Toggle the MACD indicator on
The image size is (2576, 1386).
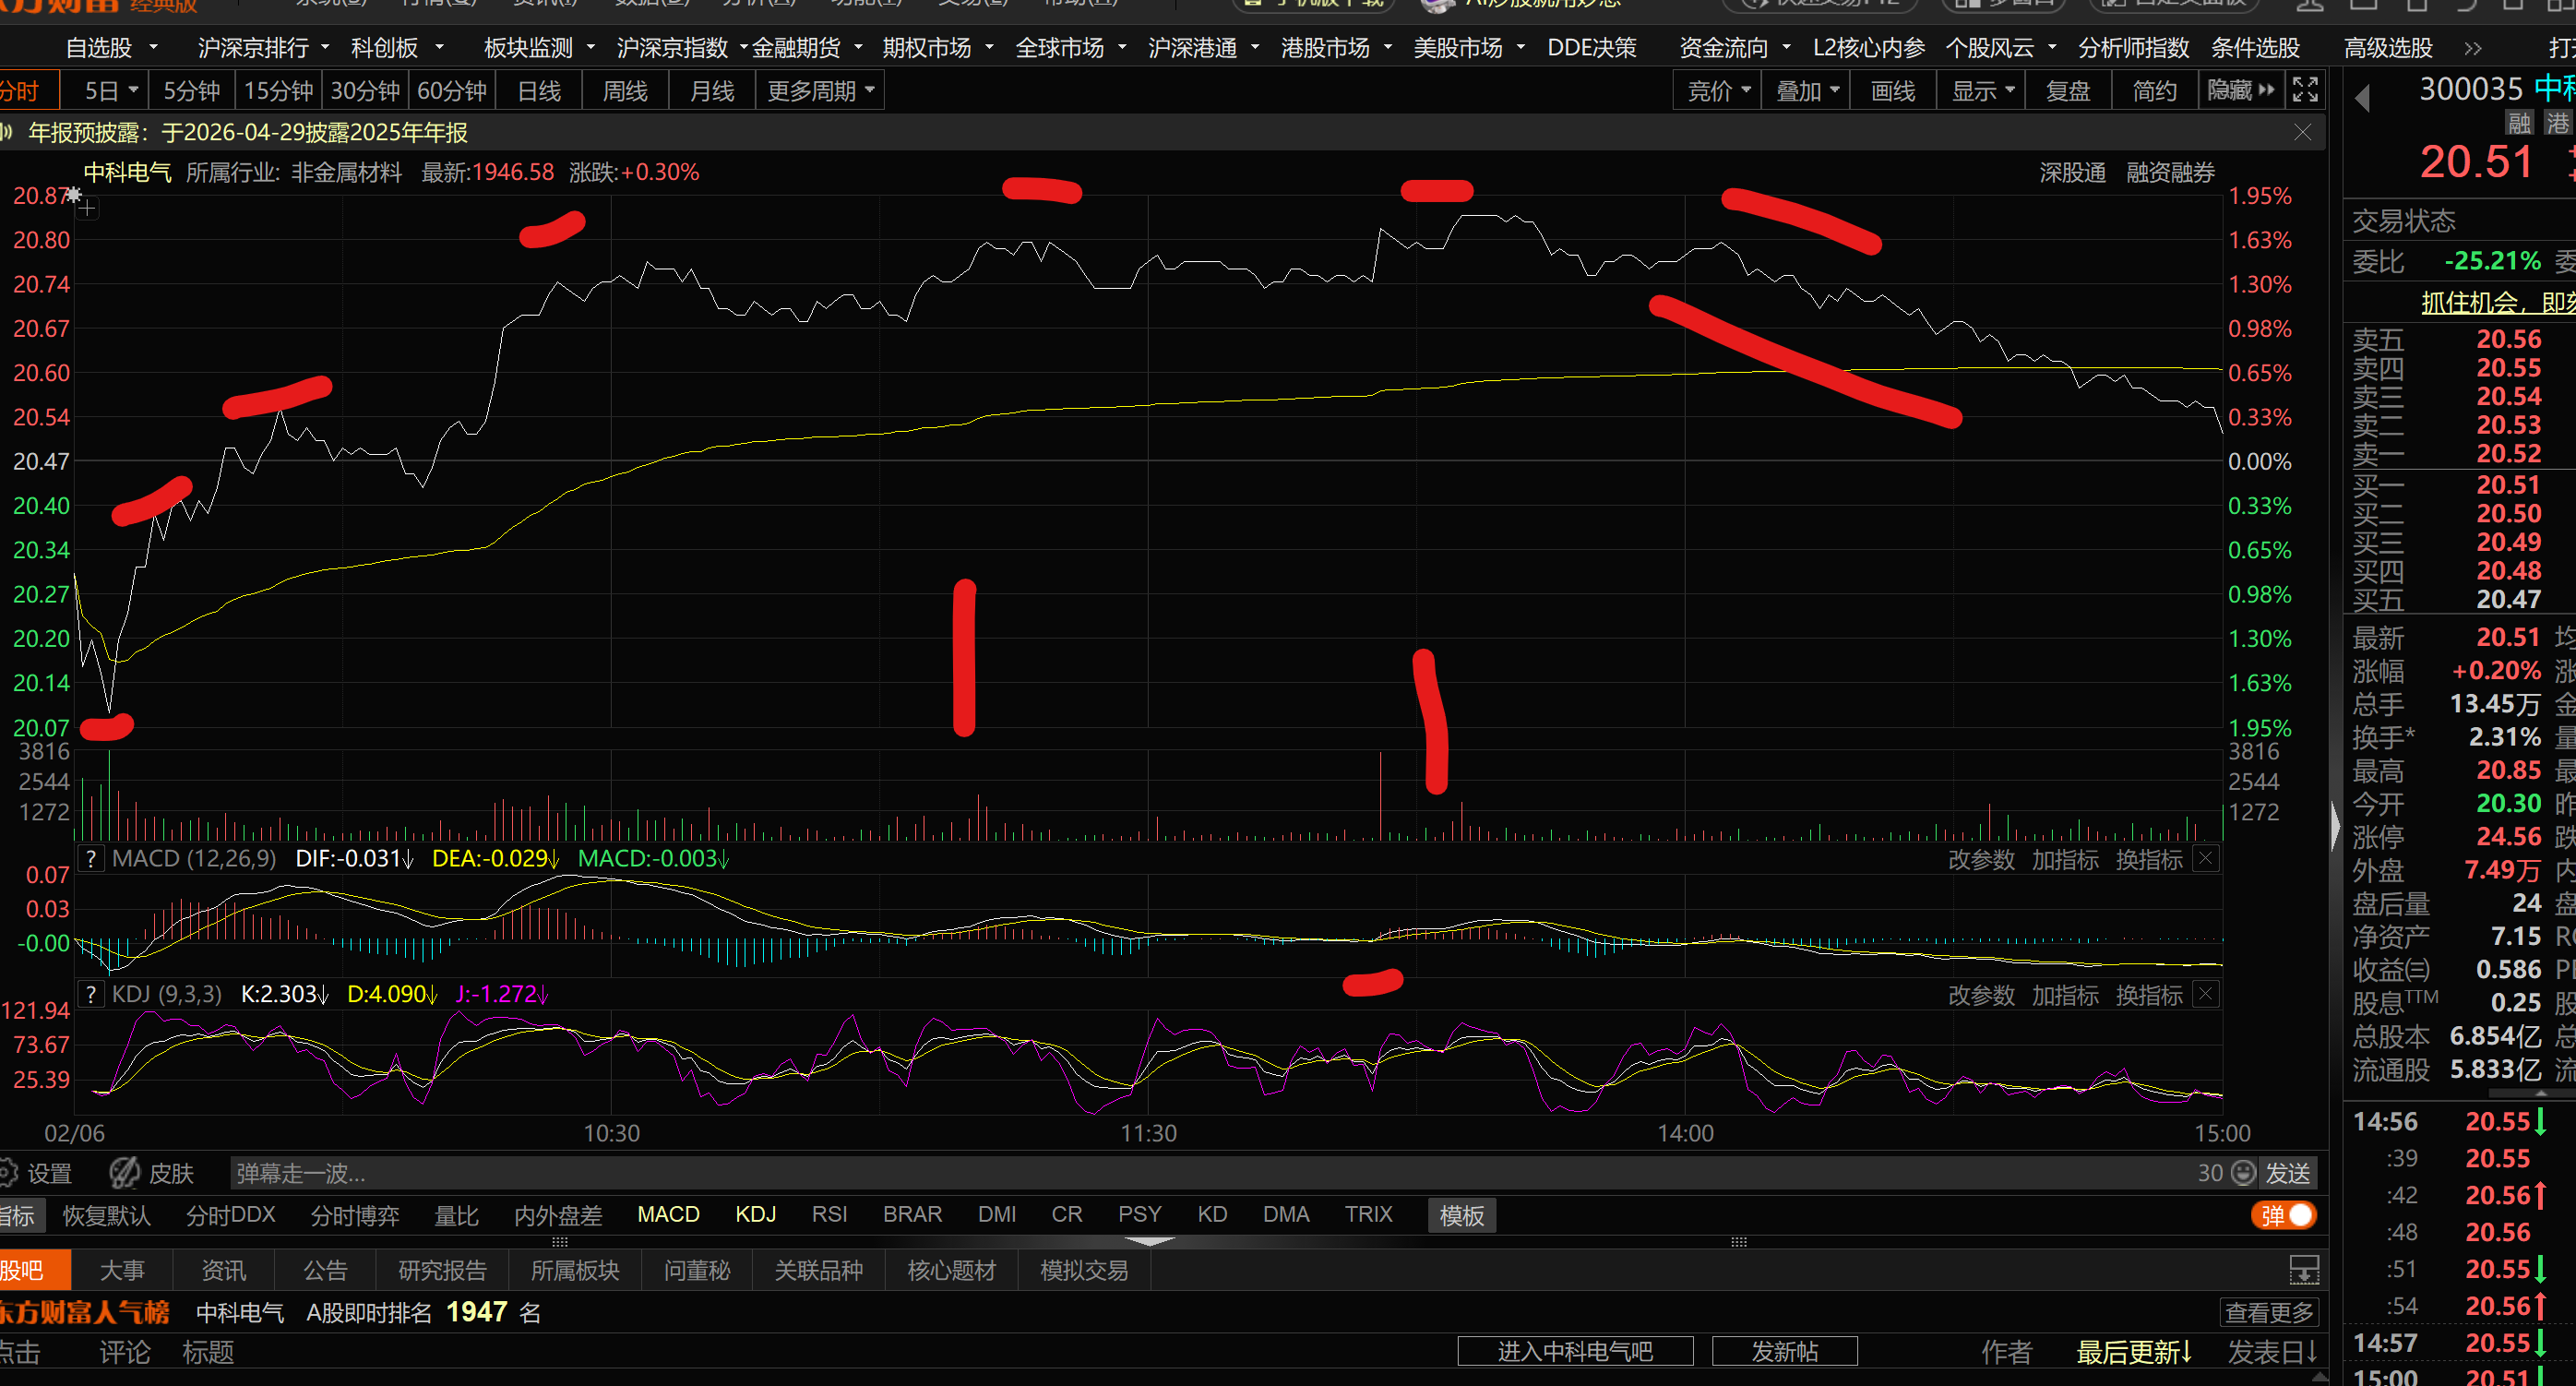[668, 1214]
